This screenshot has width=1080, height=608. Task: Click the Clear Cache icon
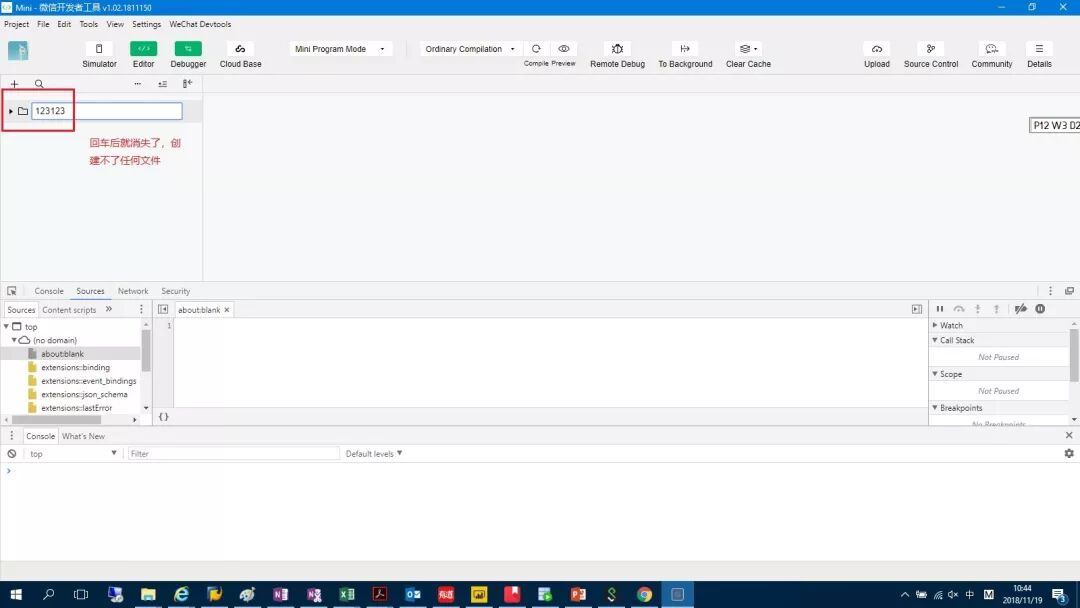(748, 49)
